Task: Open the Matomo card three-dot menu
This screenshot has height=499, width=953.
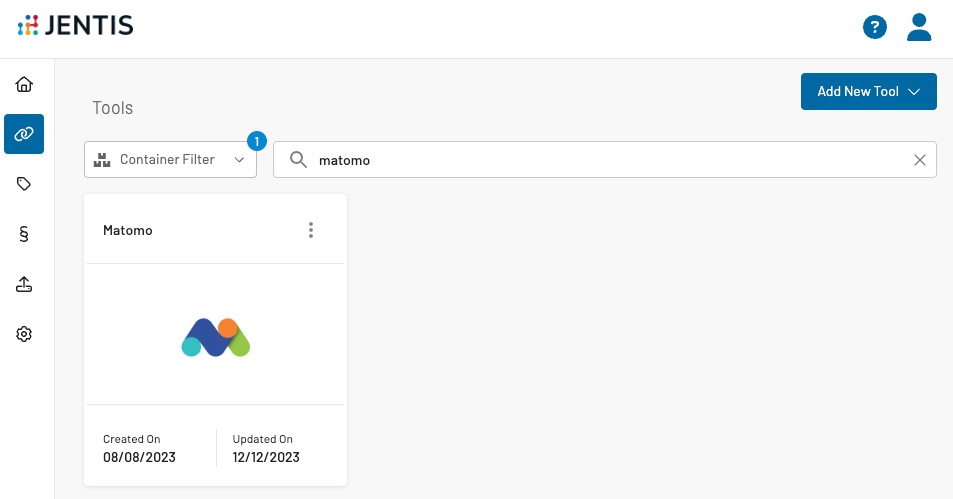Action: pos(311,230)
